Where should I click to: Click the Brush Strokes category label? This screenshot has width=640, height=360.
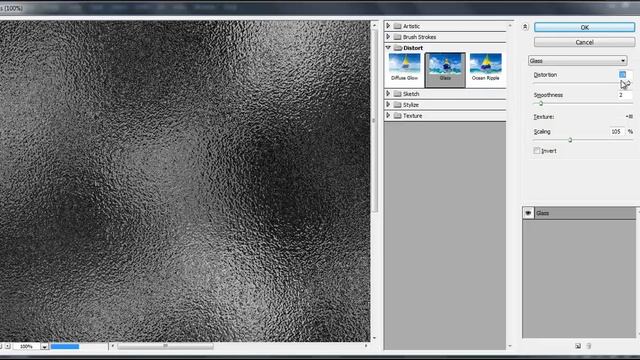point(419,37)
